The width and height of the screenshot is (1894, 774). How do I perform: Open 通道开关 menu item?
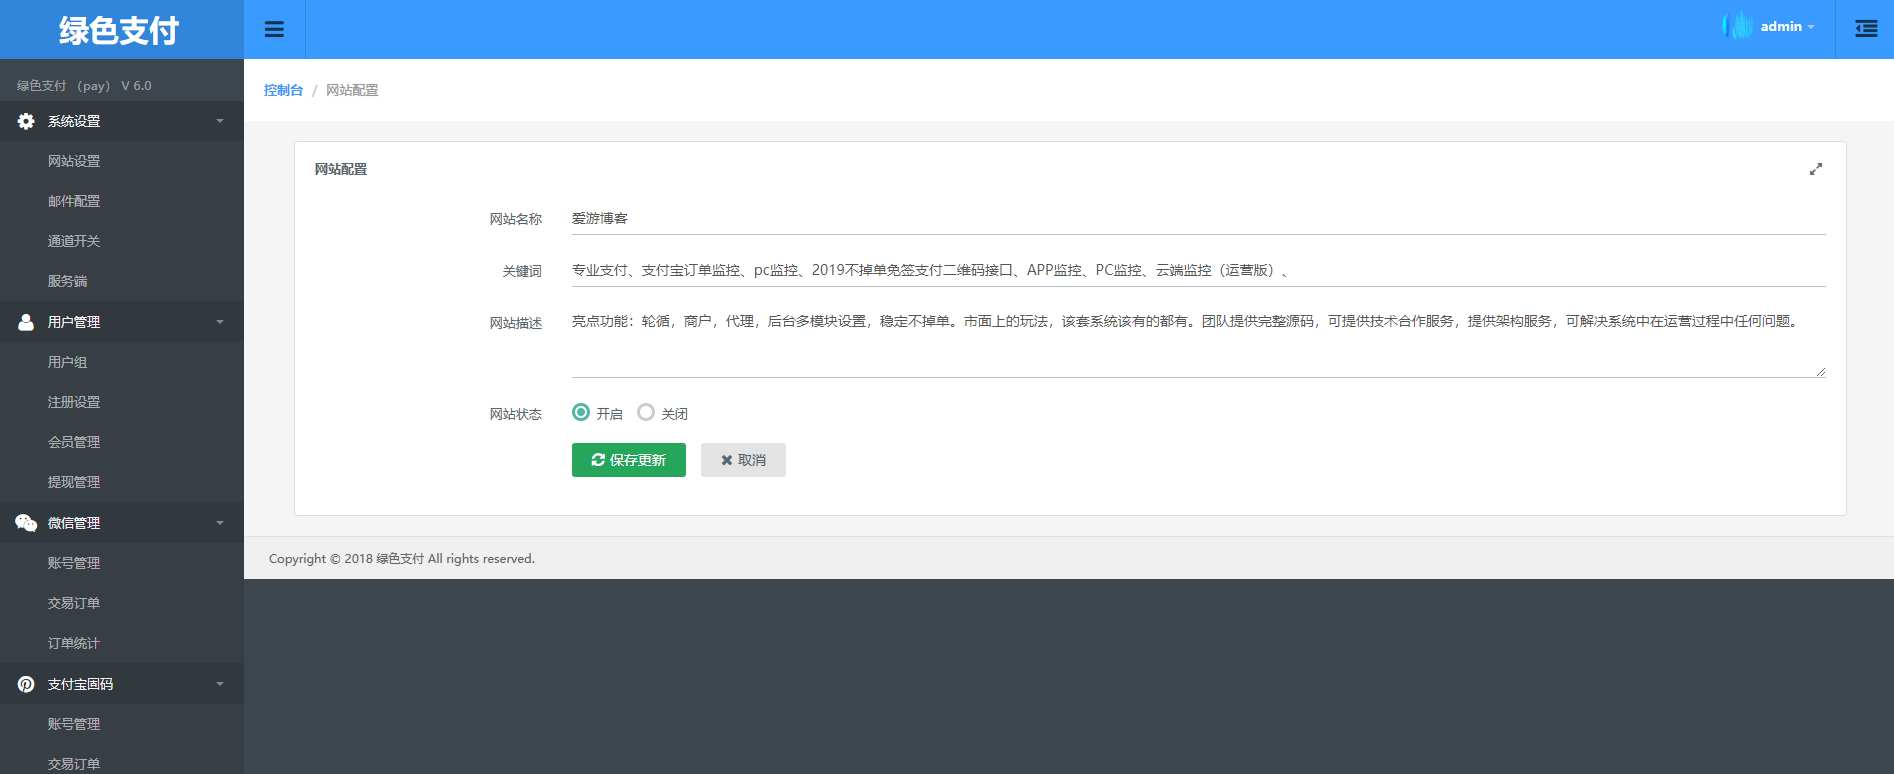pos(122,241)
